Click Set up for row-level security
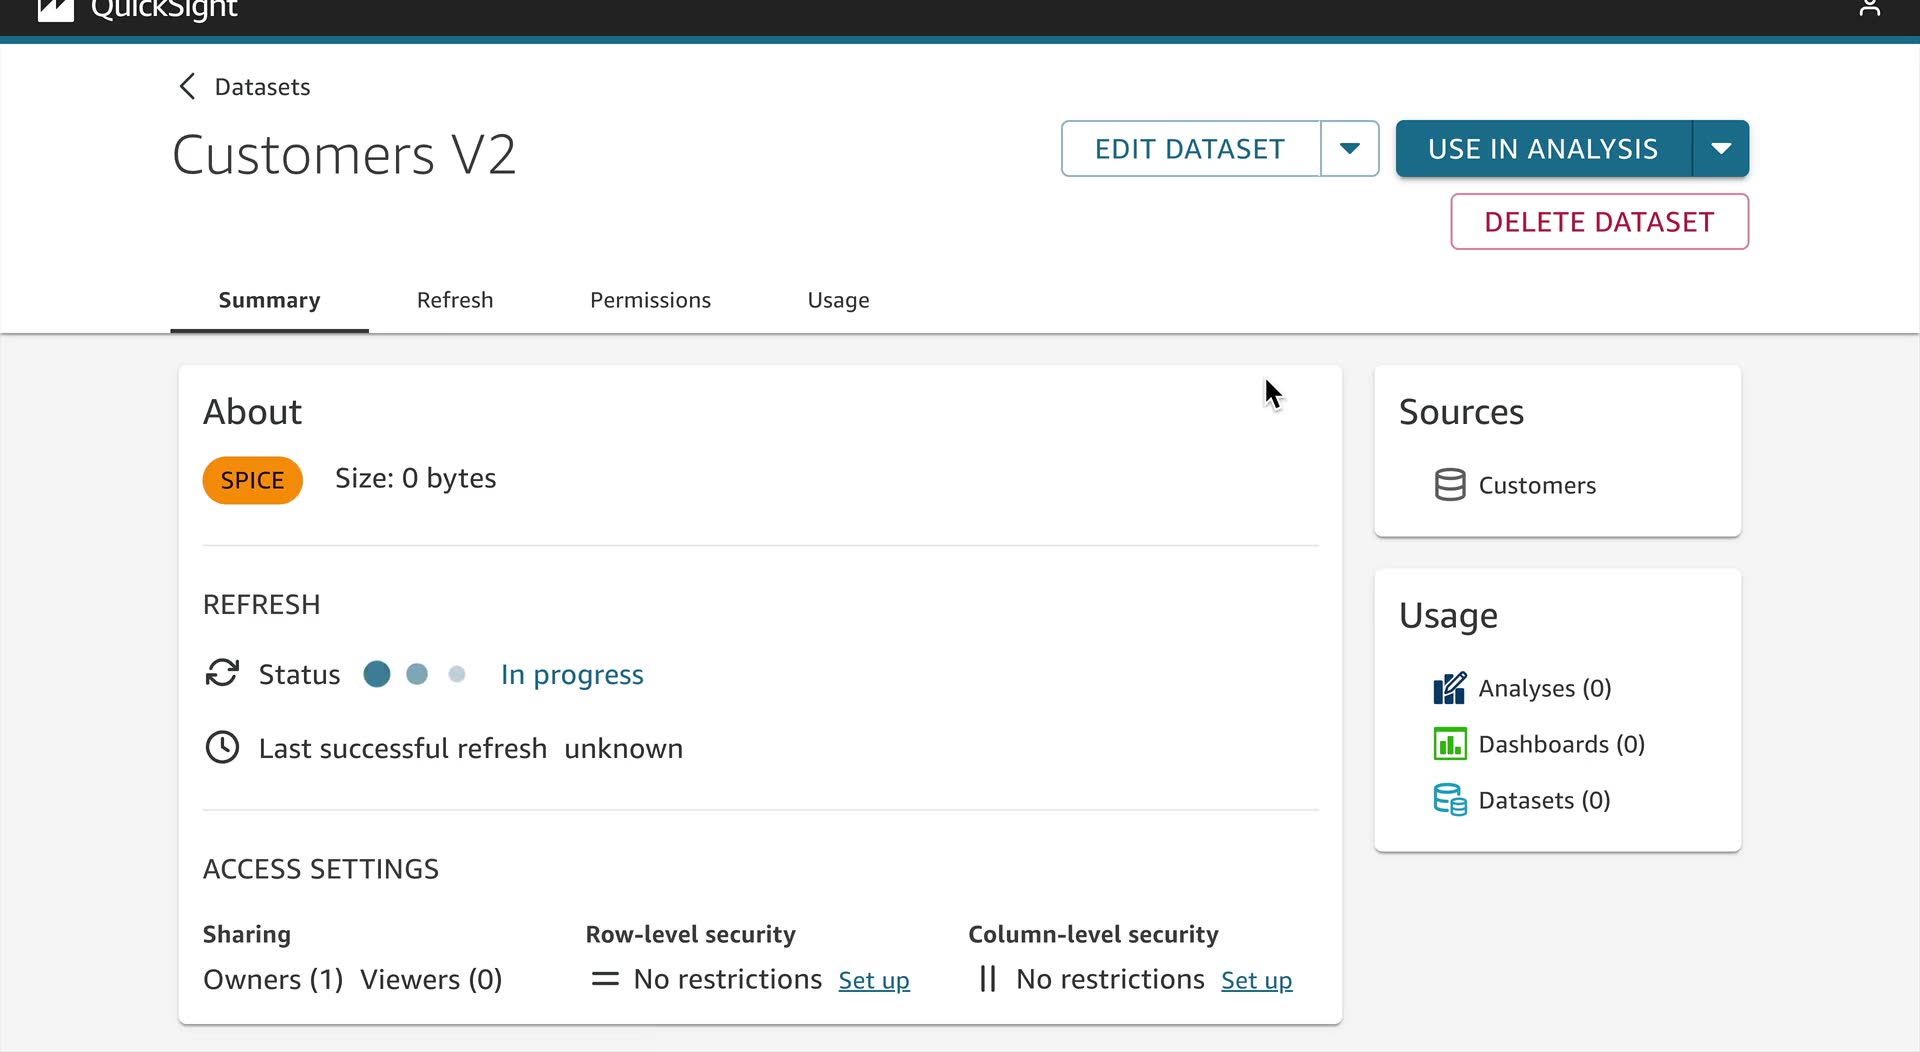Viewport: 1920px width, 1052px height. (x=874, y=981)
